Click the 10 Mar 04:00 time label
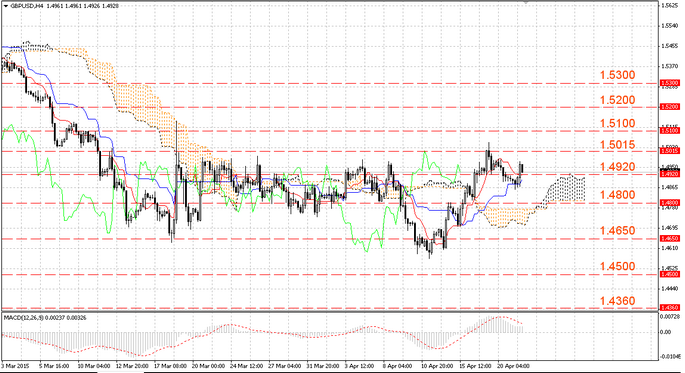Screen dimensions: 685x373 pyautogui.click(x=93, y=366)
